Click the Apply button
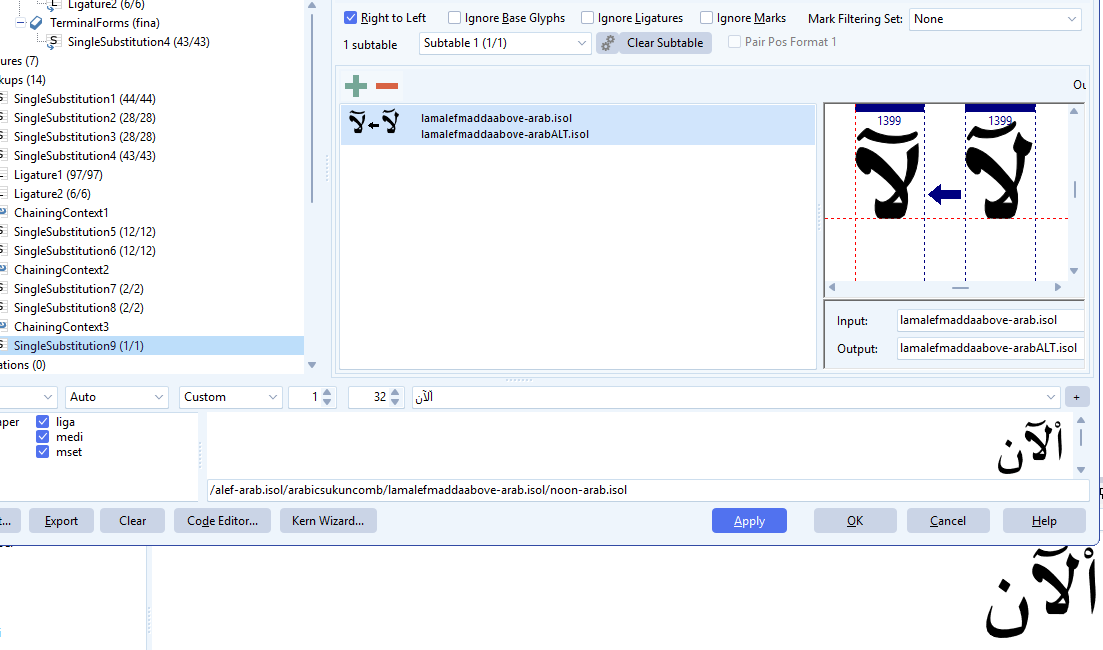This screenshot has width=1103, height=650. pos(749,521)
